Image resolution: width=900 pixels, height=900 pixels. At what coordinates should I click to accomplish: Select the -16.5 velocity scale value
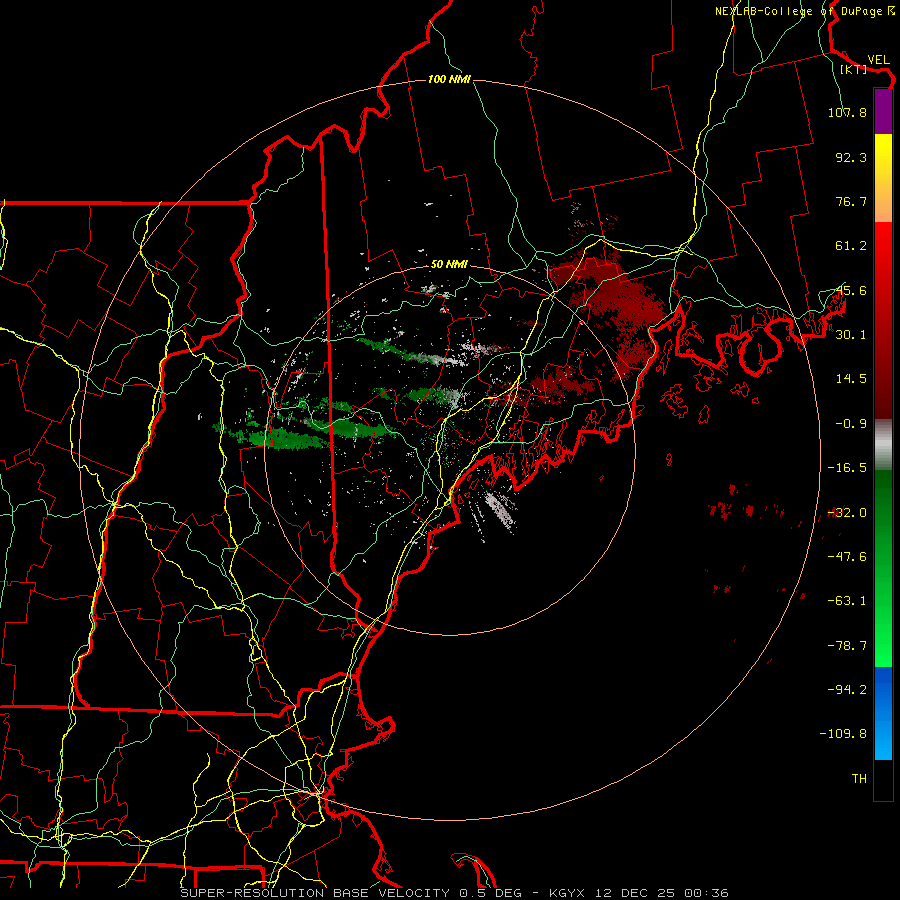pyautogui.click(x=847, y=468)
